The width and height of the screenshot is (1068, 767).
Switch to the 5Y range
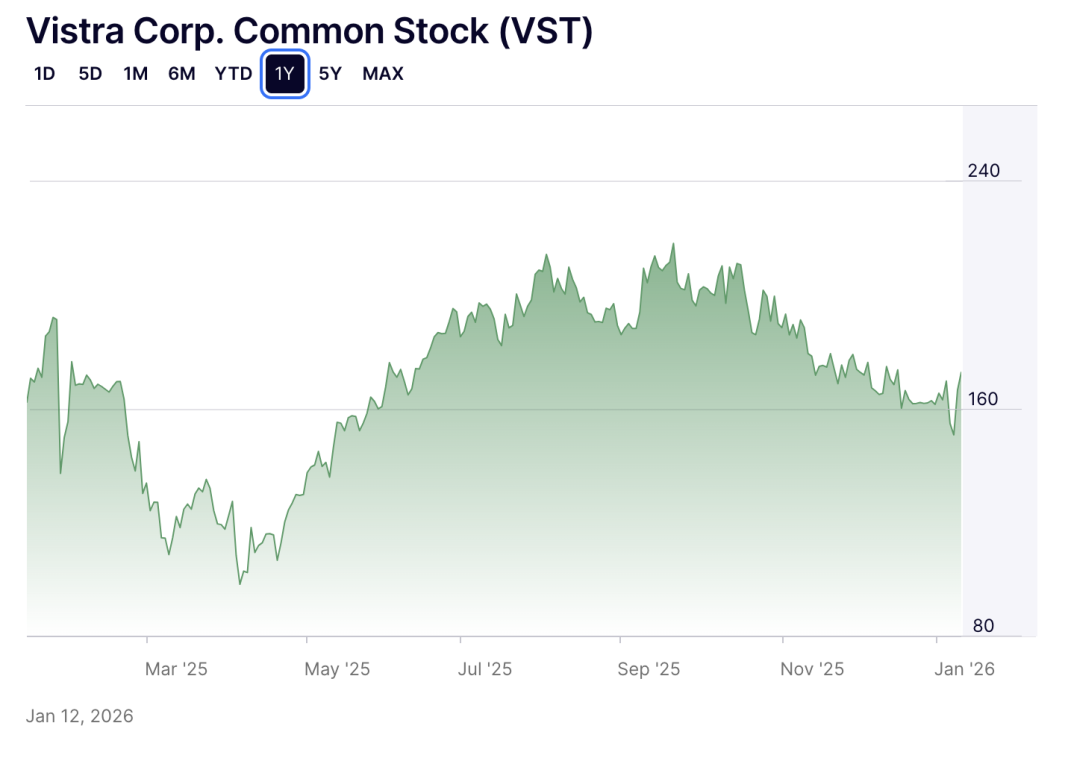pyautogui.click(x=330, y=74)
